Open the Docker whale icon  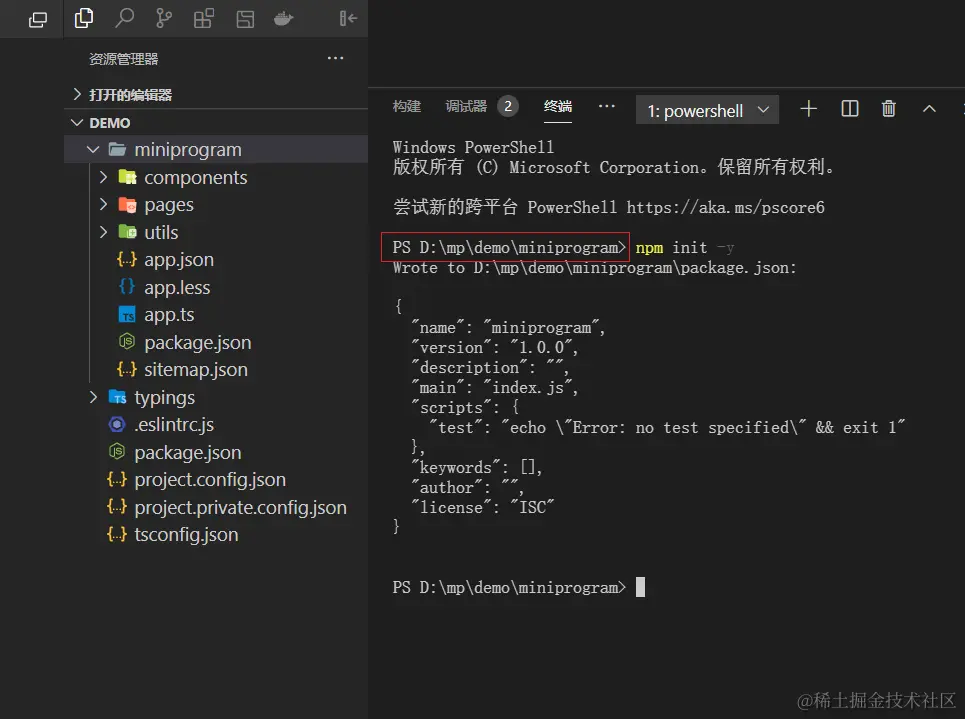284,19
